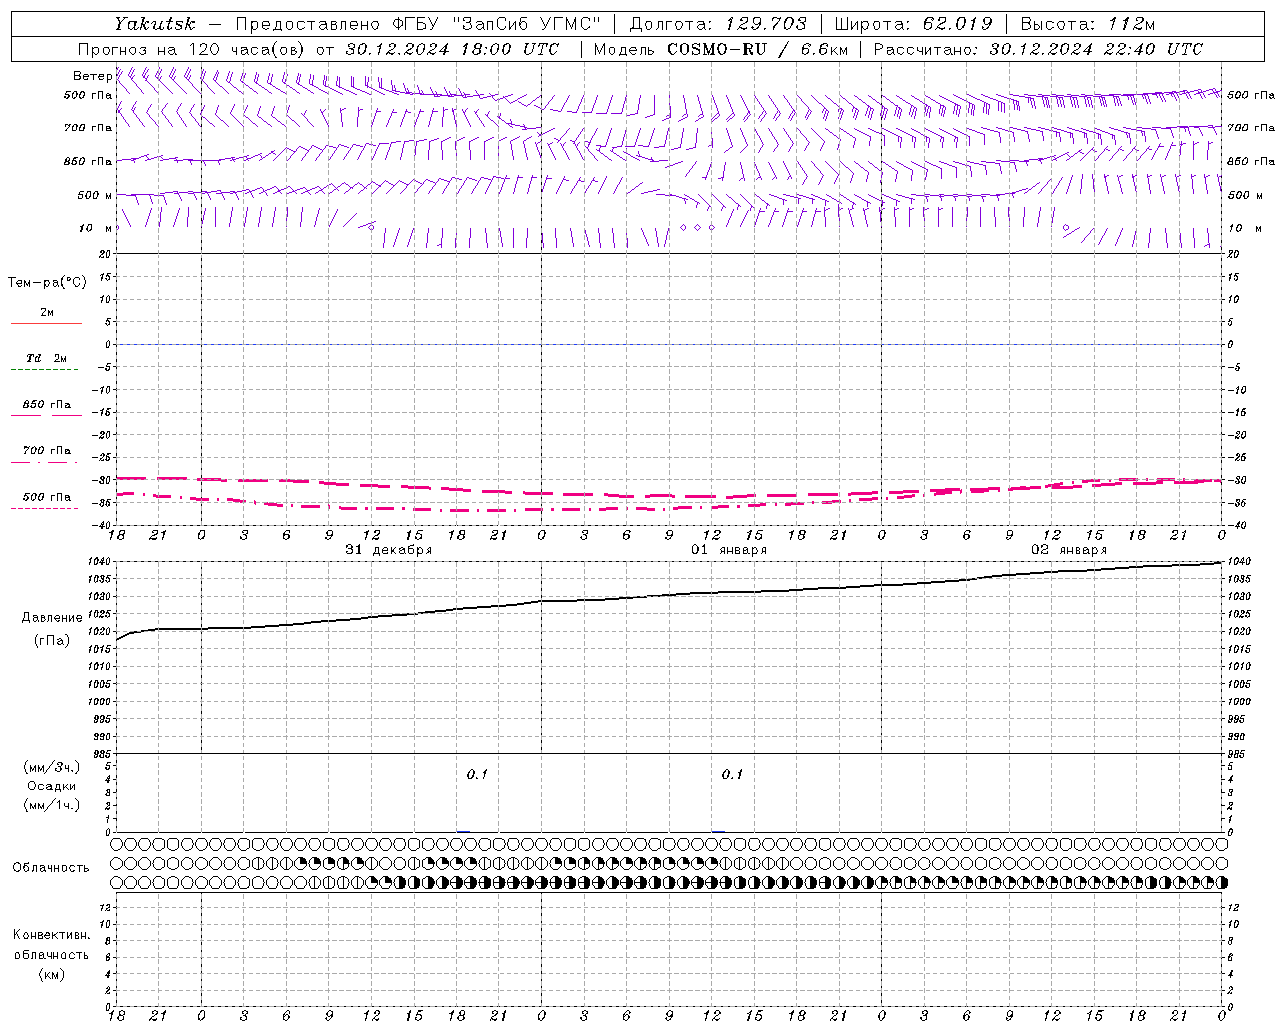The height and width of the screenshot is (1024, 1280).
Task: Click the (гПа) unit label under Давление
Action: (x=52, y=641)
